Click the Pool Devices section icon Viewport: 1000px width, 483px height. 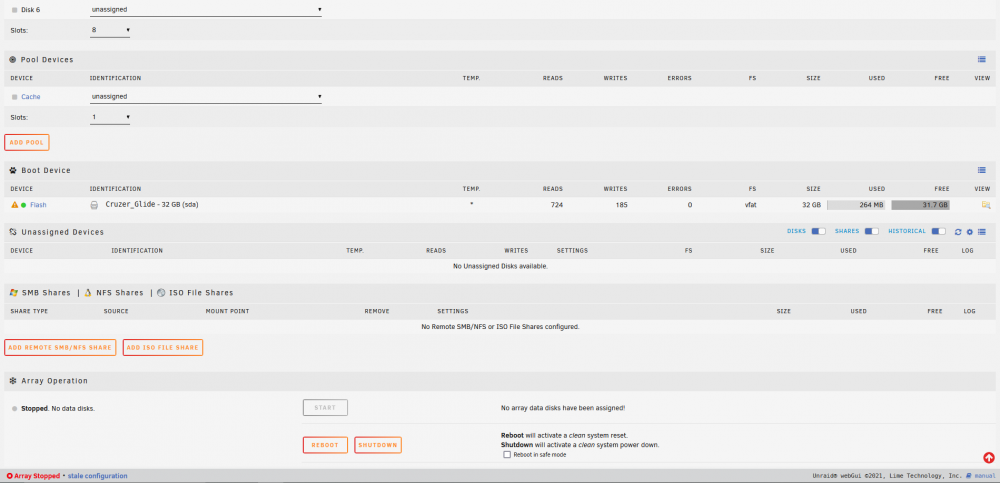tap(13, 59)
